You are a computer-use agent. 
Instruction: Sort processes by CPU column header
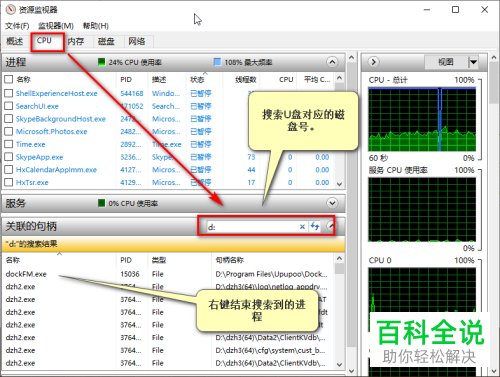pyautogui.click(x=286, y=80)
